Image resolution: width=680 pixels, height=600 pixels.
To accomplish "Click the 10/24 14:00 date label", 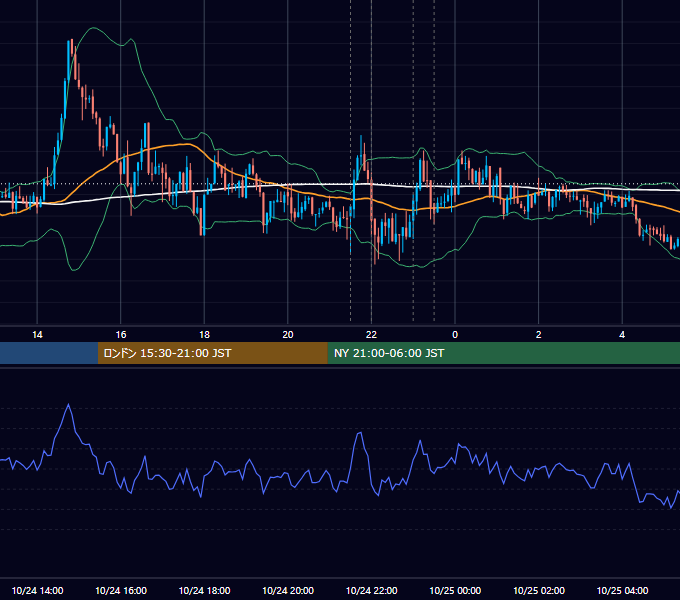I will pos(37,590).
